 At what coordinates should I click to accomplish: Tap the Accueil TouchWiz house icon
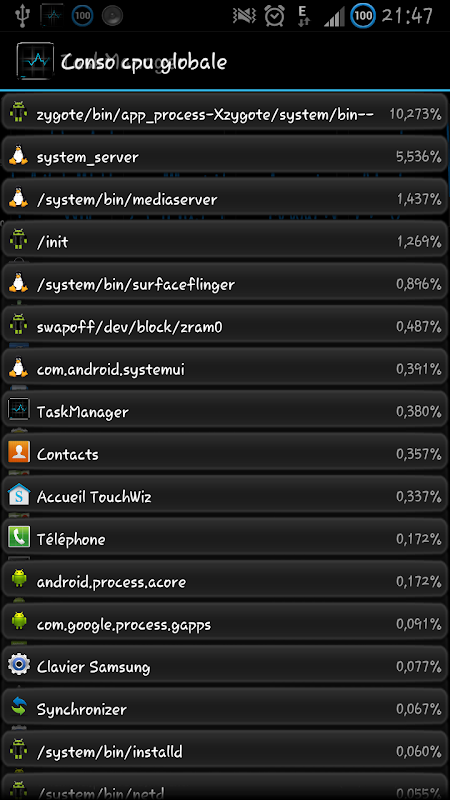click(19, 494)
